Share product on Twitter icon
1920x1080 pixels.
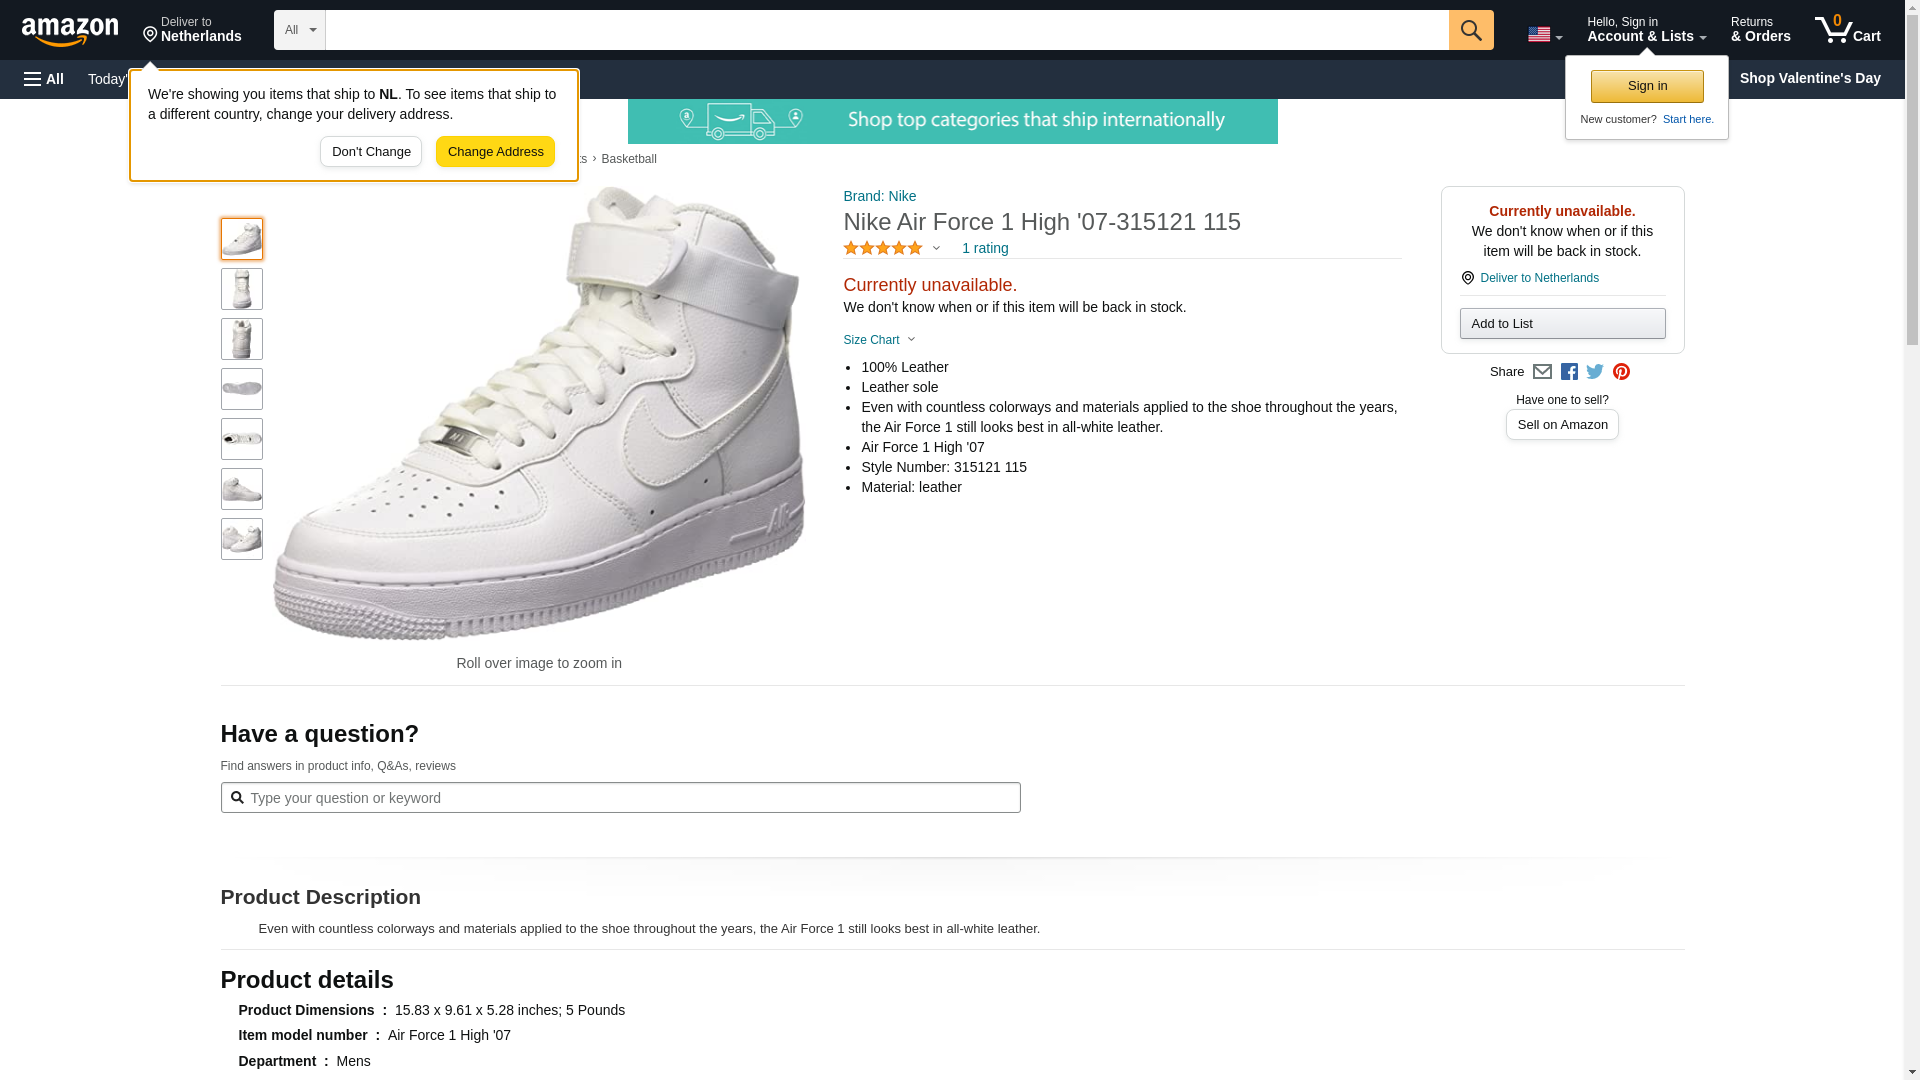pyautogui.click(x=1595, y=372)
